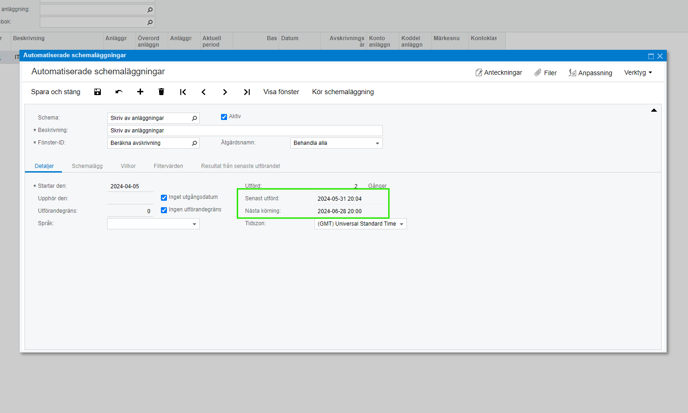Open Anteckningar notes
The height and width of the screenshot is (413, 688).
pos(498,73)
